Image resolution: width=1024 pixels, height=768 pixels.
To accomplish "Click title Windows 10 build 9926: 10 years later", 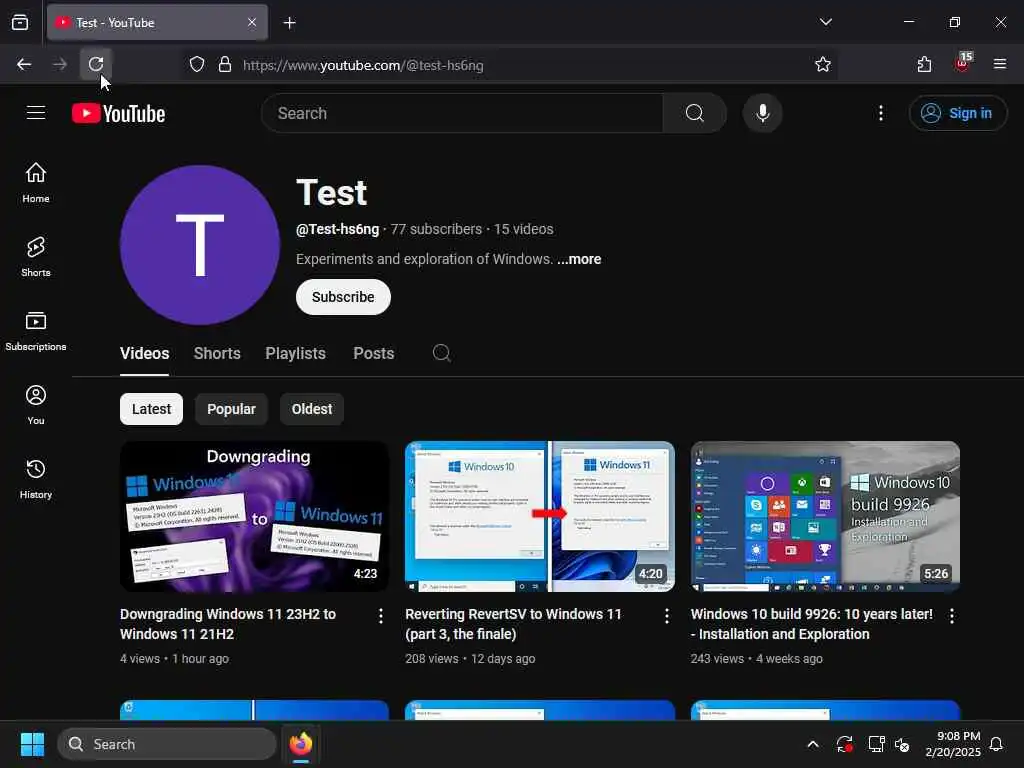I will tap(812, 624).
